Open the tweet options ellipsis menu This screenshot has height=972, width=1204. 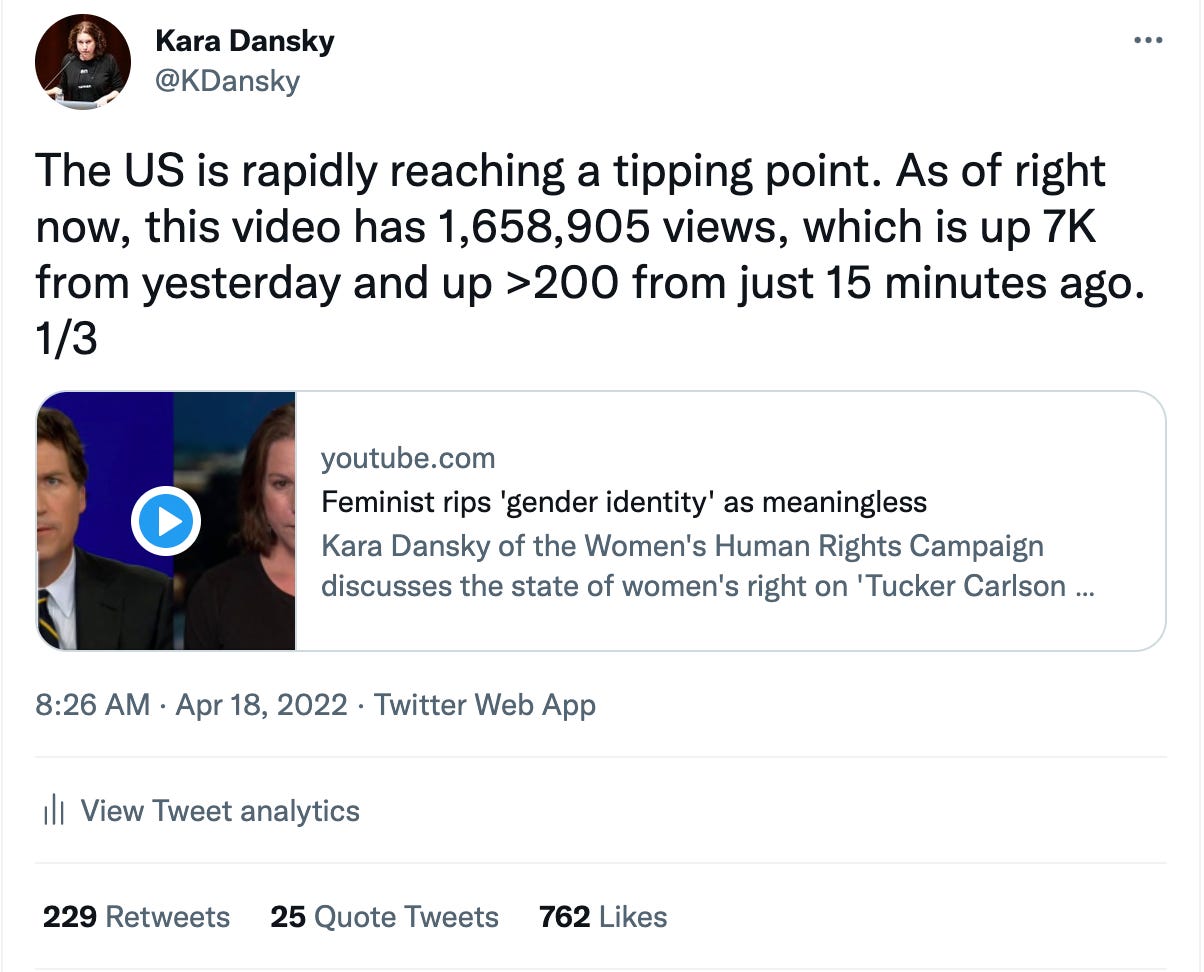coord(1150,38)
